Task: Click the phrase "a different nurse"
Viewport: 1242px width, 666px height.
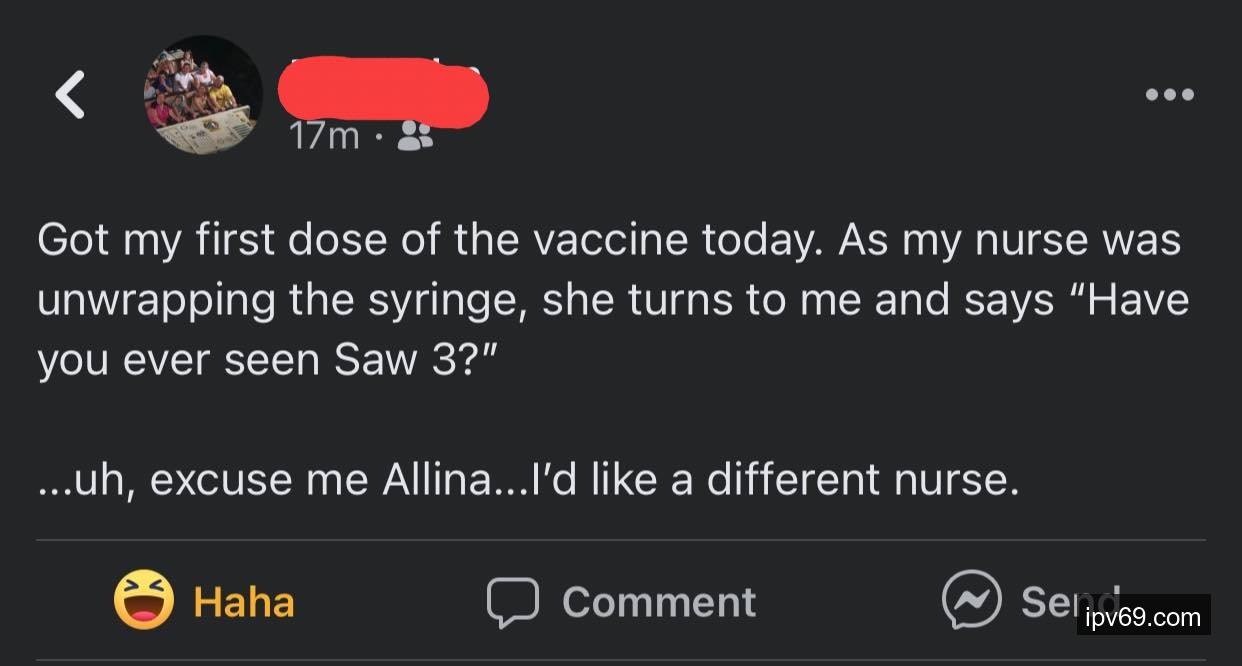Action: (844, 481)
